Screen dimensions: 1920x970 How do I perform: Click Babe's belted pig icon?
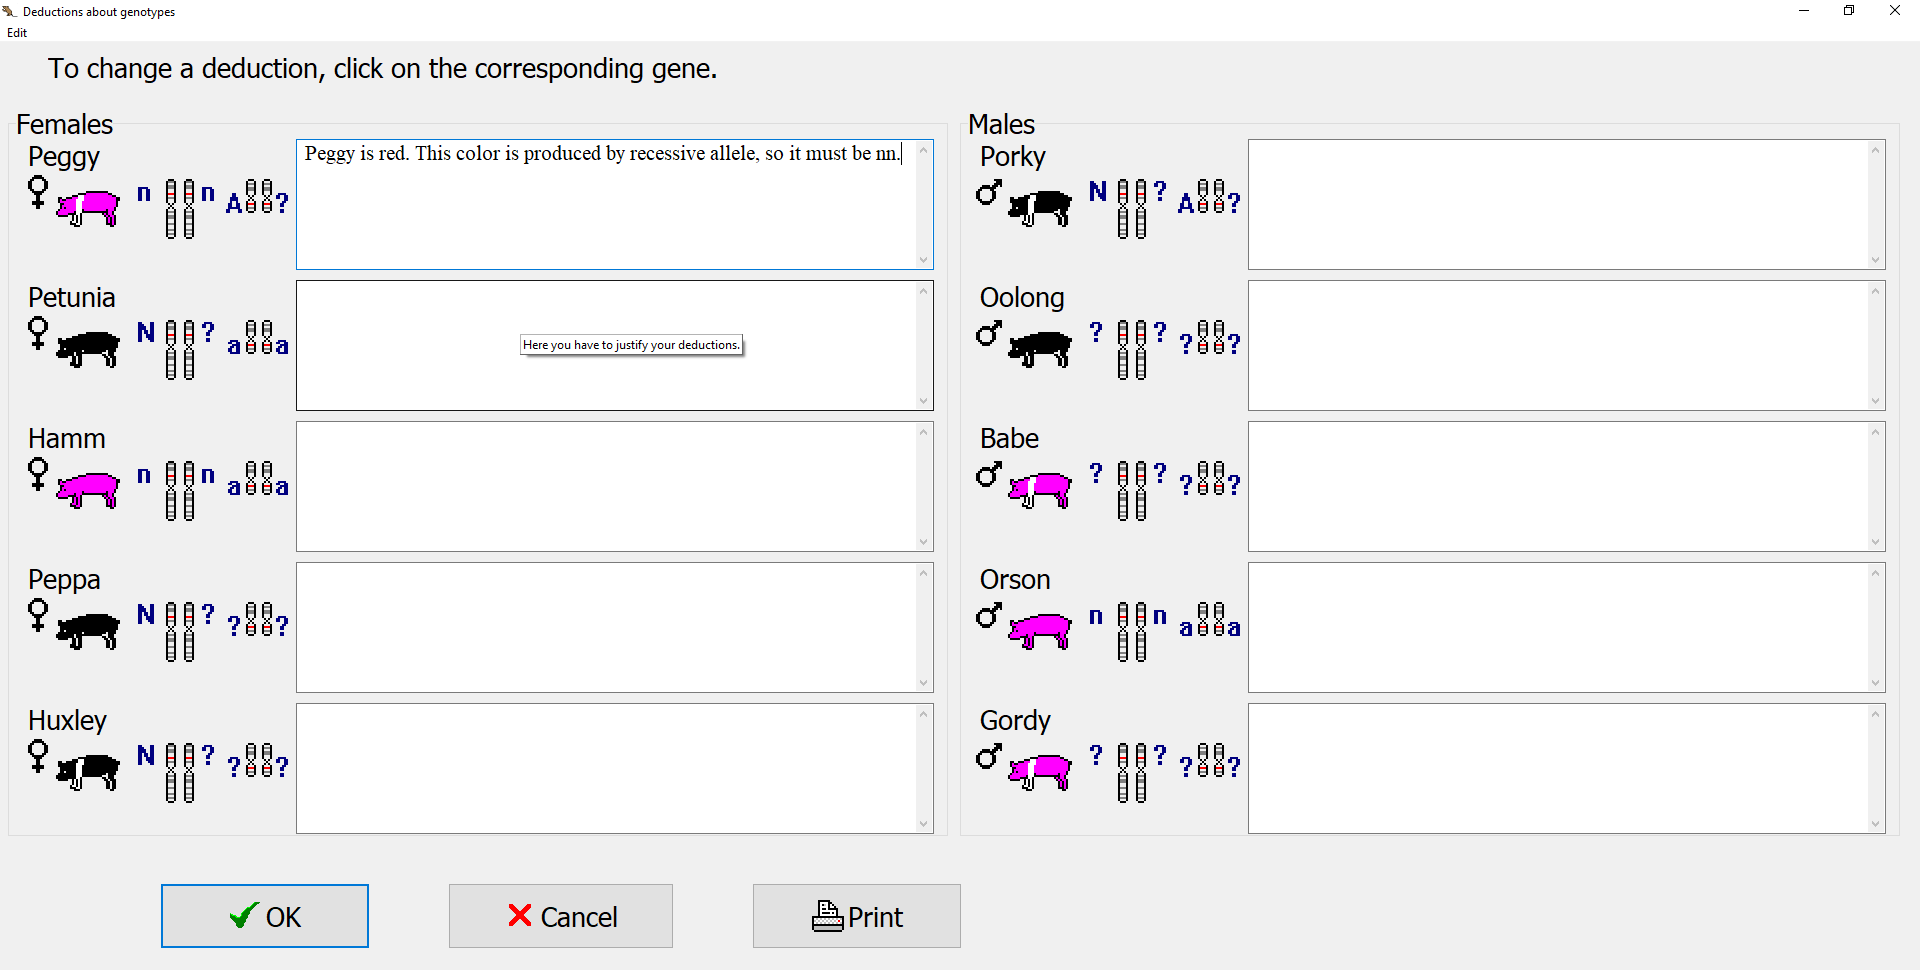coord(1040,489)
